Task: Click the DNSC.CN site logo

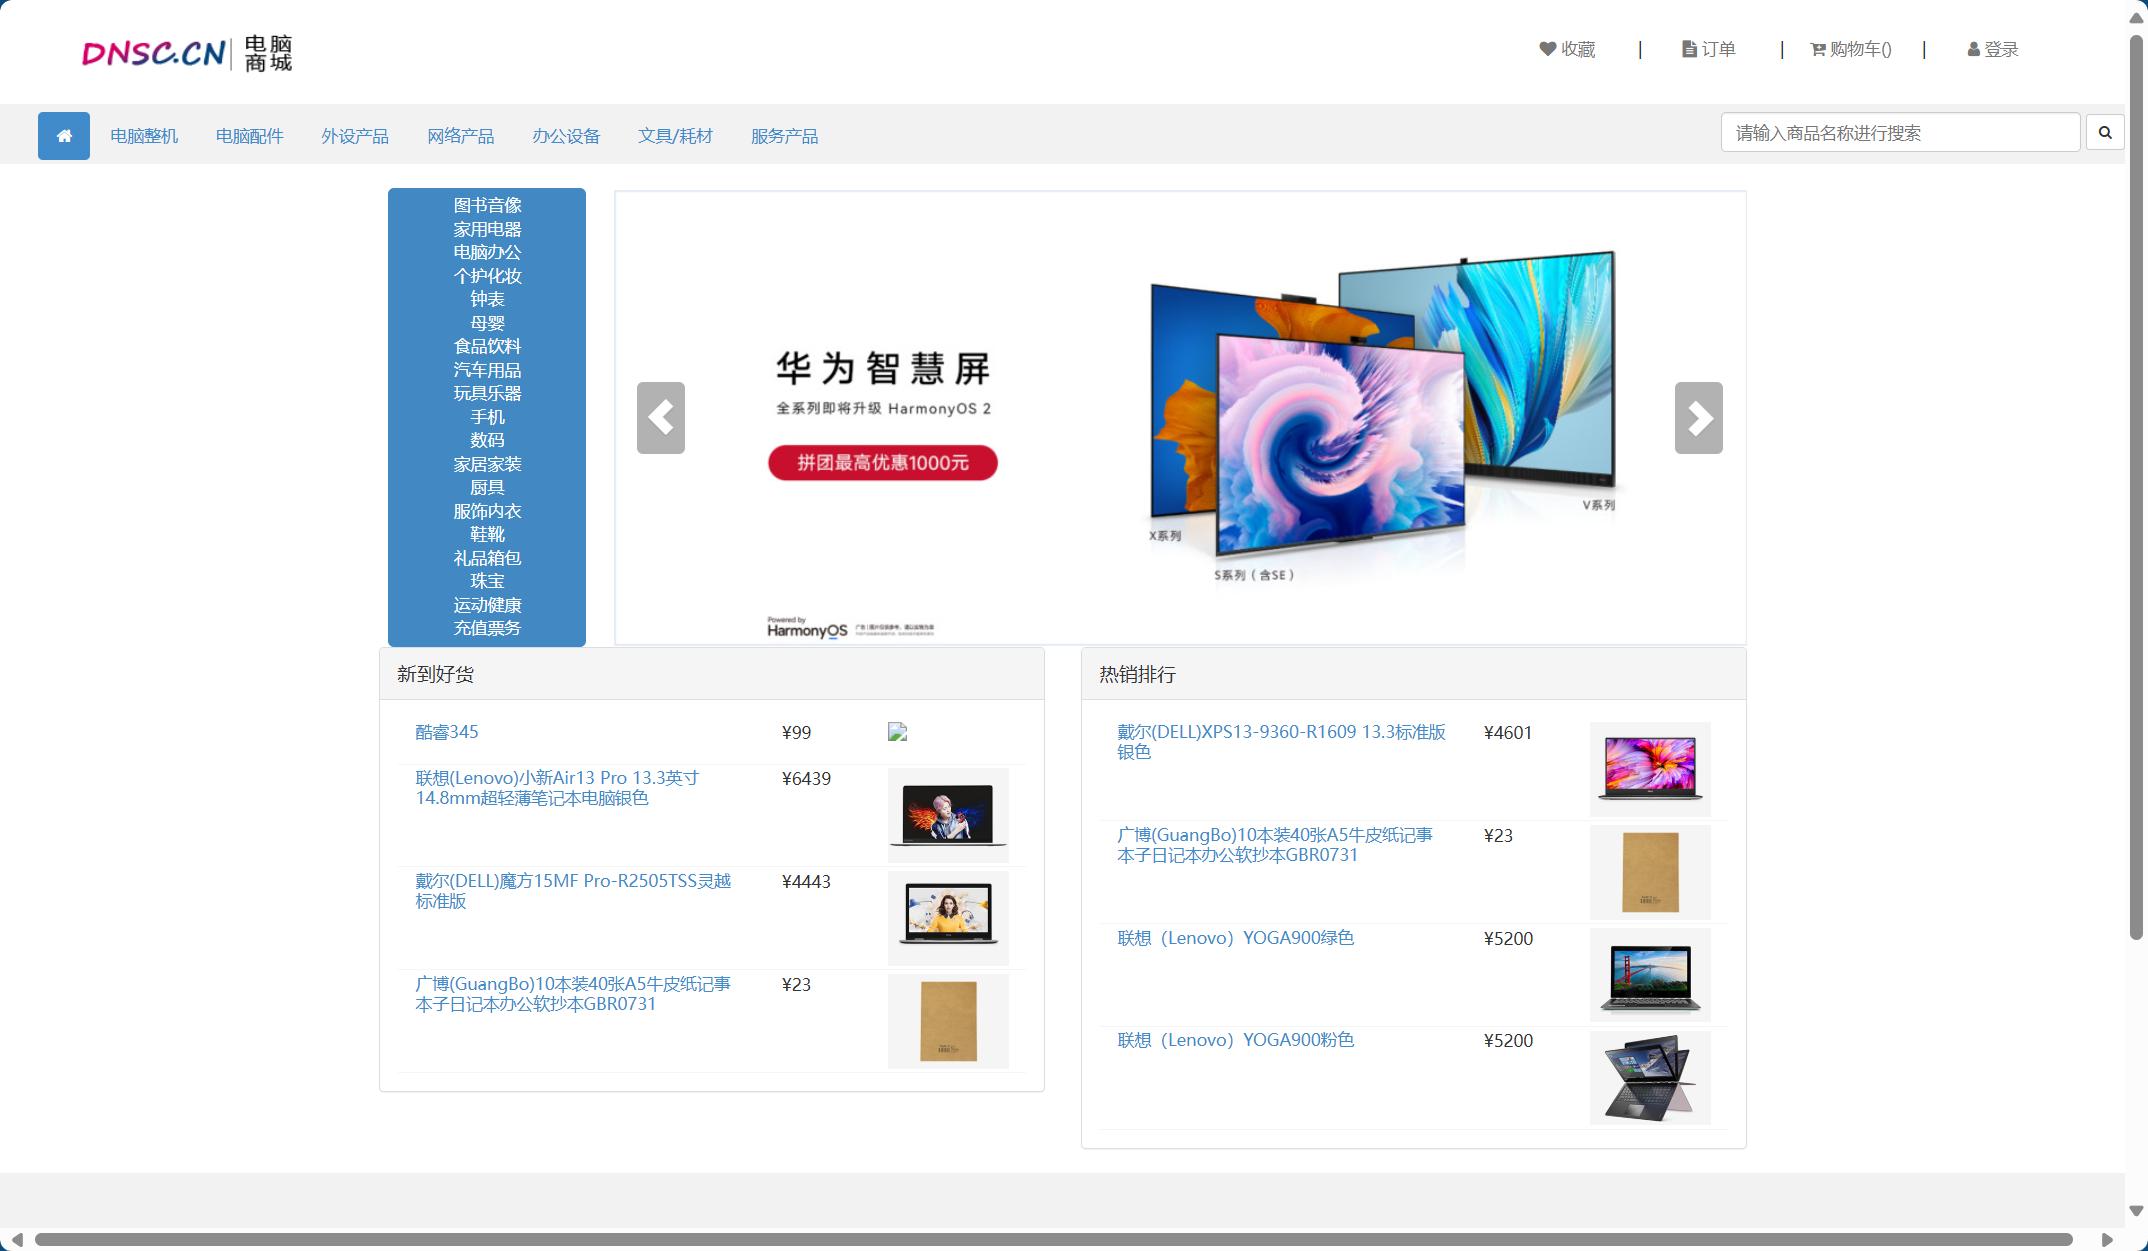Action: pos(187,53)
